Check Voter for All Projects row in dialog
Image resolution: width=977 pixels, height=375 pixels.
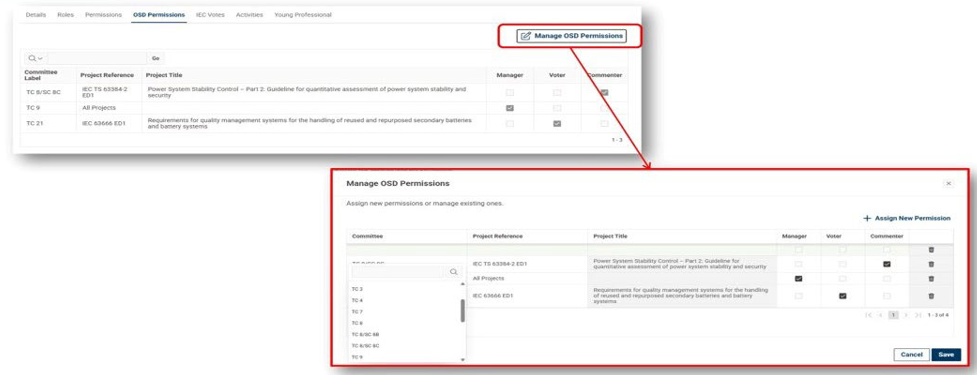coord(842,278)
